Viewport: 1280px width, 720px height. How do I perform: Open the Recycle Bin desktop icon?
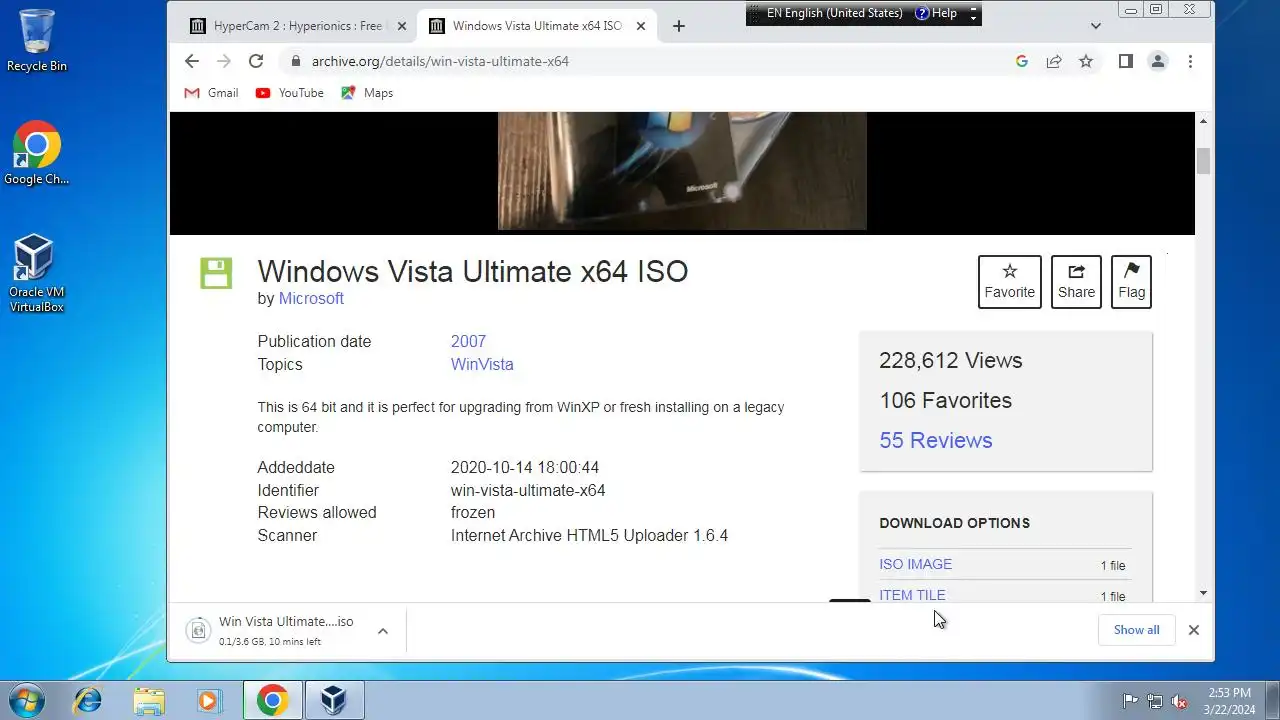tap(37, 41)
